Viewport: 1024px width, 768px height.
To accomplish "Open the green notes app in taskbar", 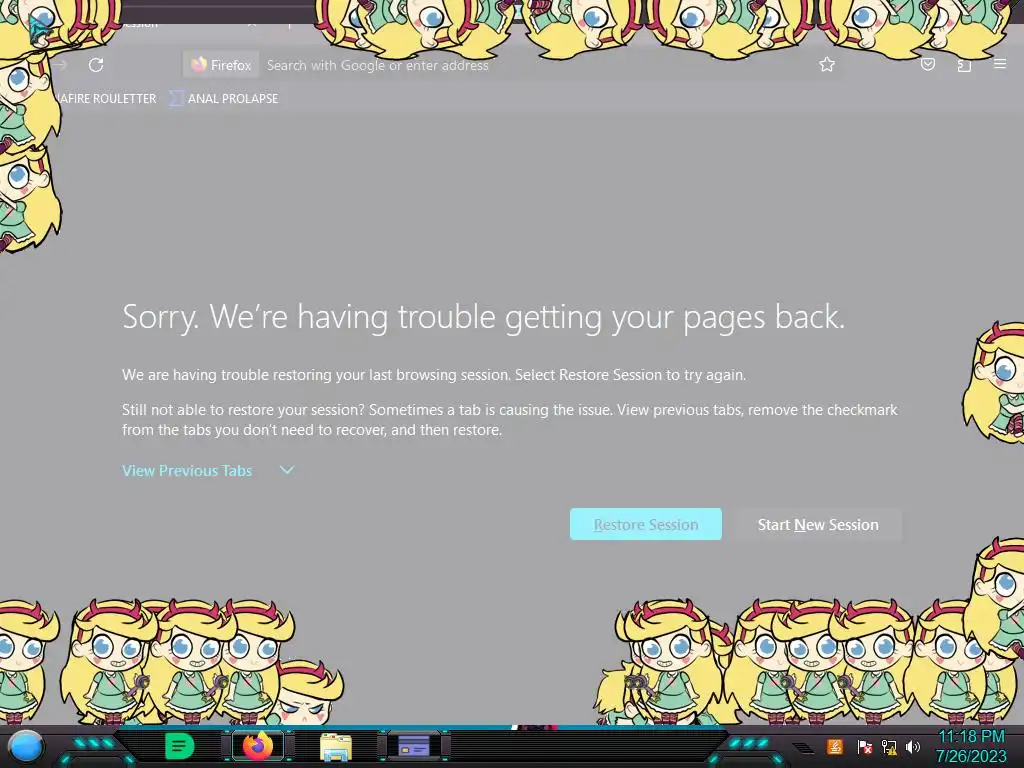I will [x=180, y=746].
